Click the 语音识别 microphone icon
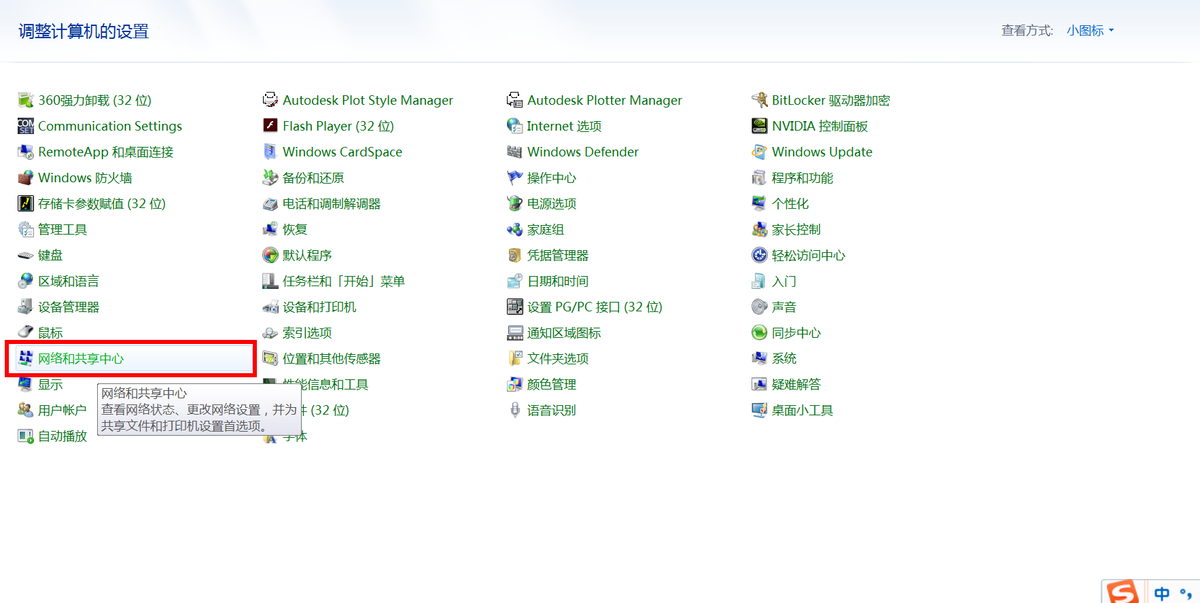Screen dimensions: 1200x603 [x=515, y=410]
